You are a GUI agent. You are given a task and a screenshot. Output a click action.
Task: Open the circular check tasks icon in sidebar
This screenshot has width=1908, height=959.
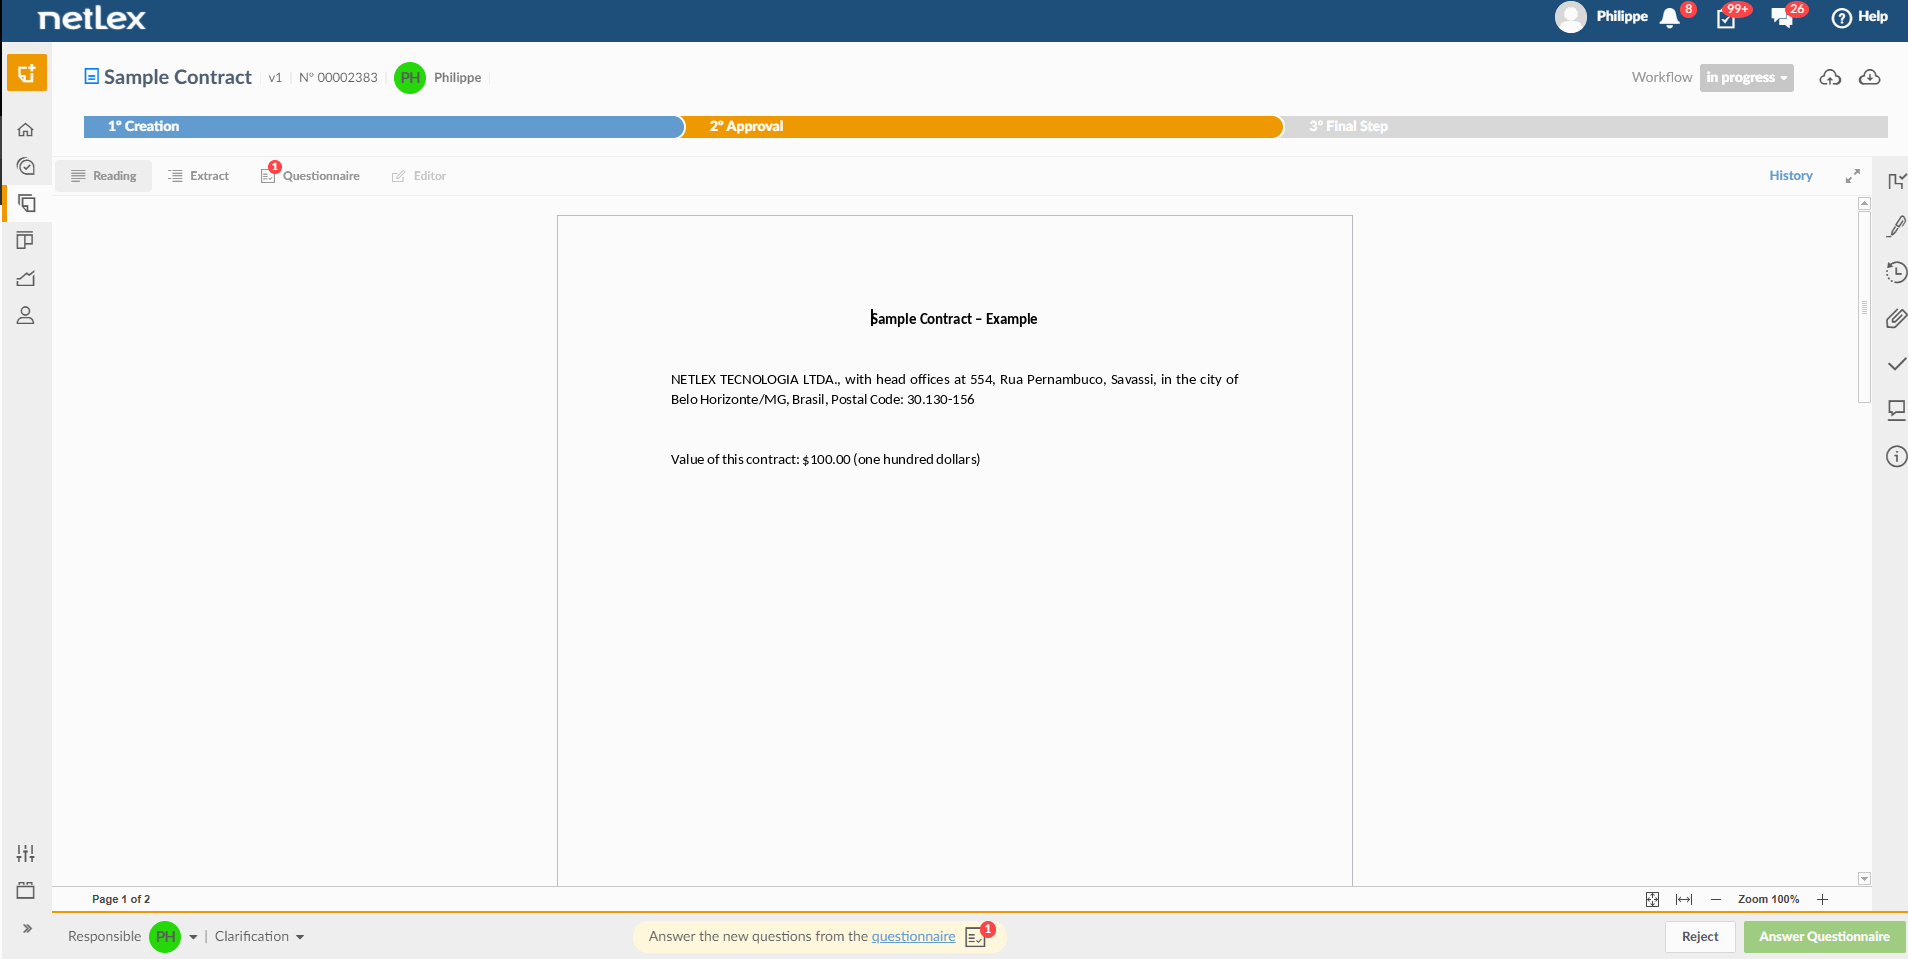(26, 166)
